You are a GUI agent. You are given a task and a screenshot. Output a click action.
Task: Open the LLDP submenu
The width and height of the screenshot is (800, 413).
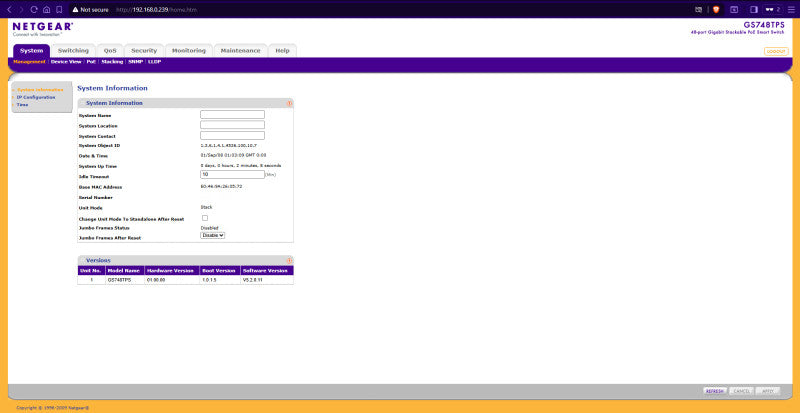[154, 62]
